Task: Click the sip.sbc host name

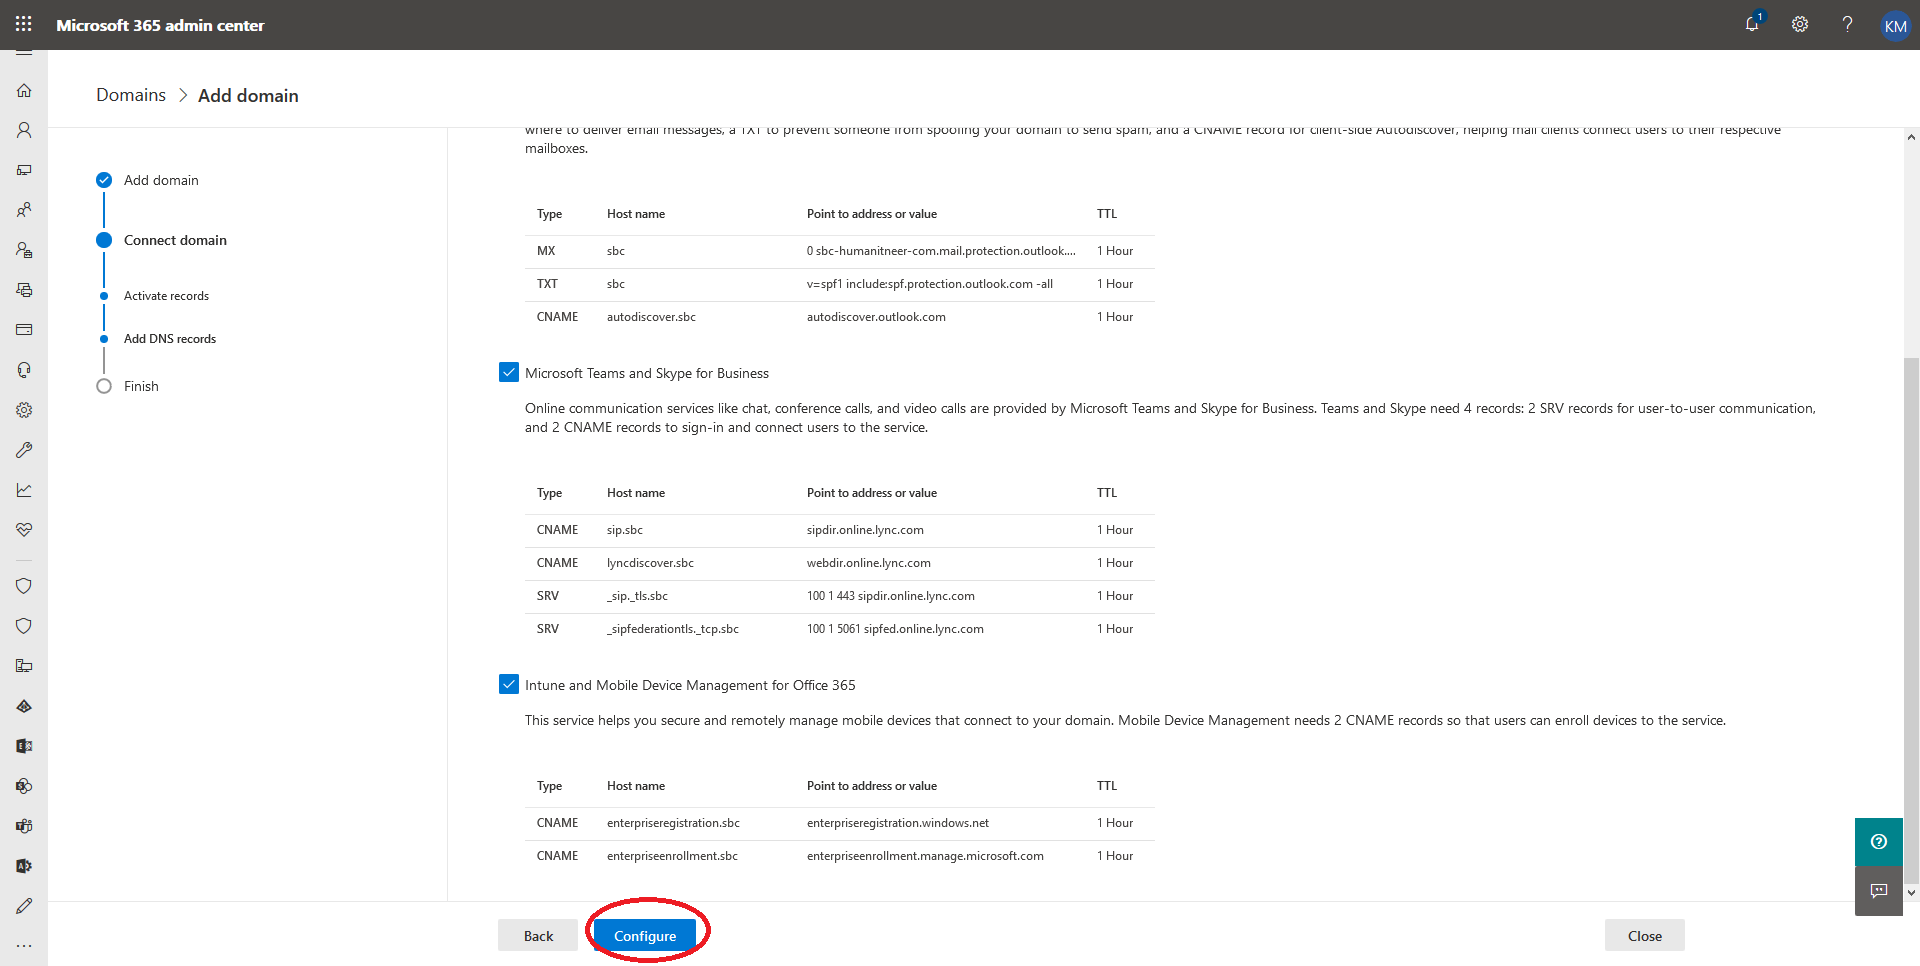Action: (625, 530)
